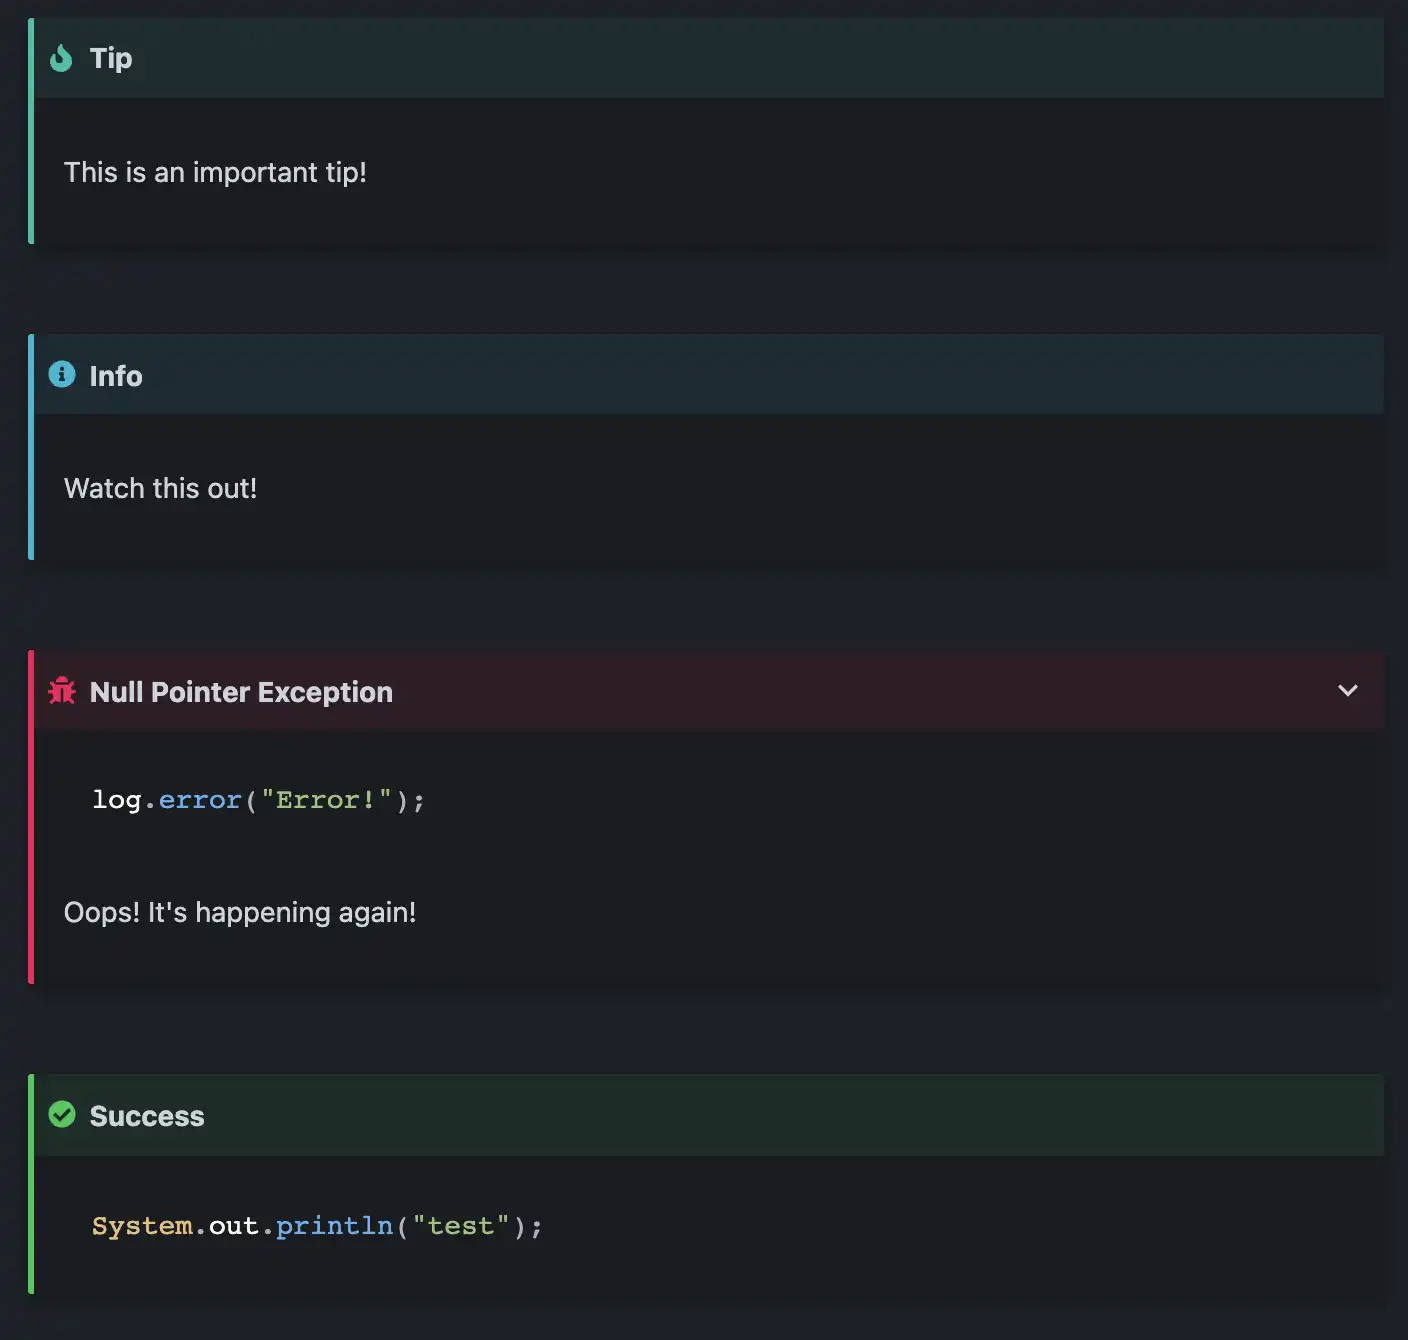Viewport: 1408px width, 1340px height.
Task: Click the Null Pointer Exception title text
Action: pos(240,691)
